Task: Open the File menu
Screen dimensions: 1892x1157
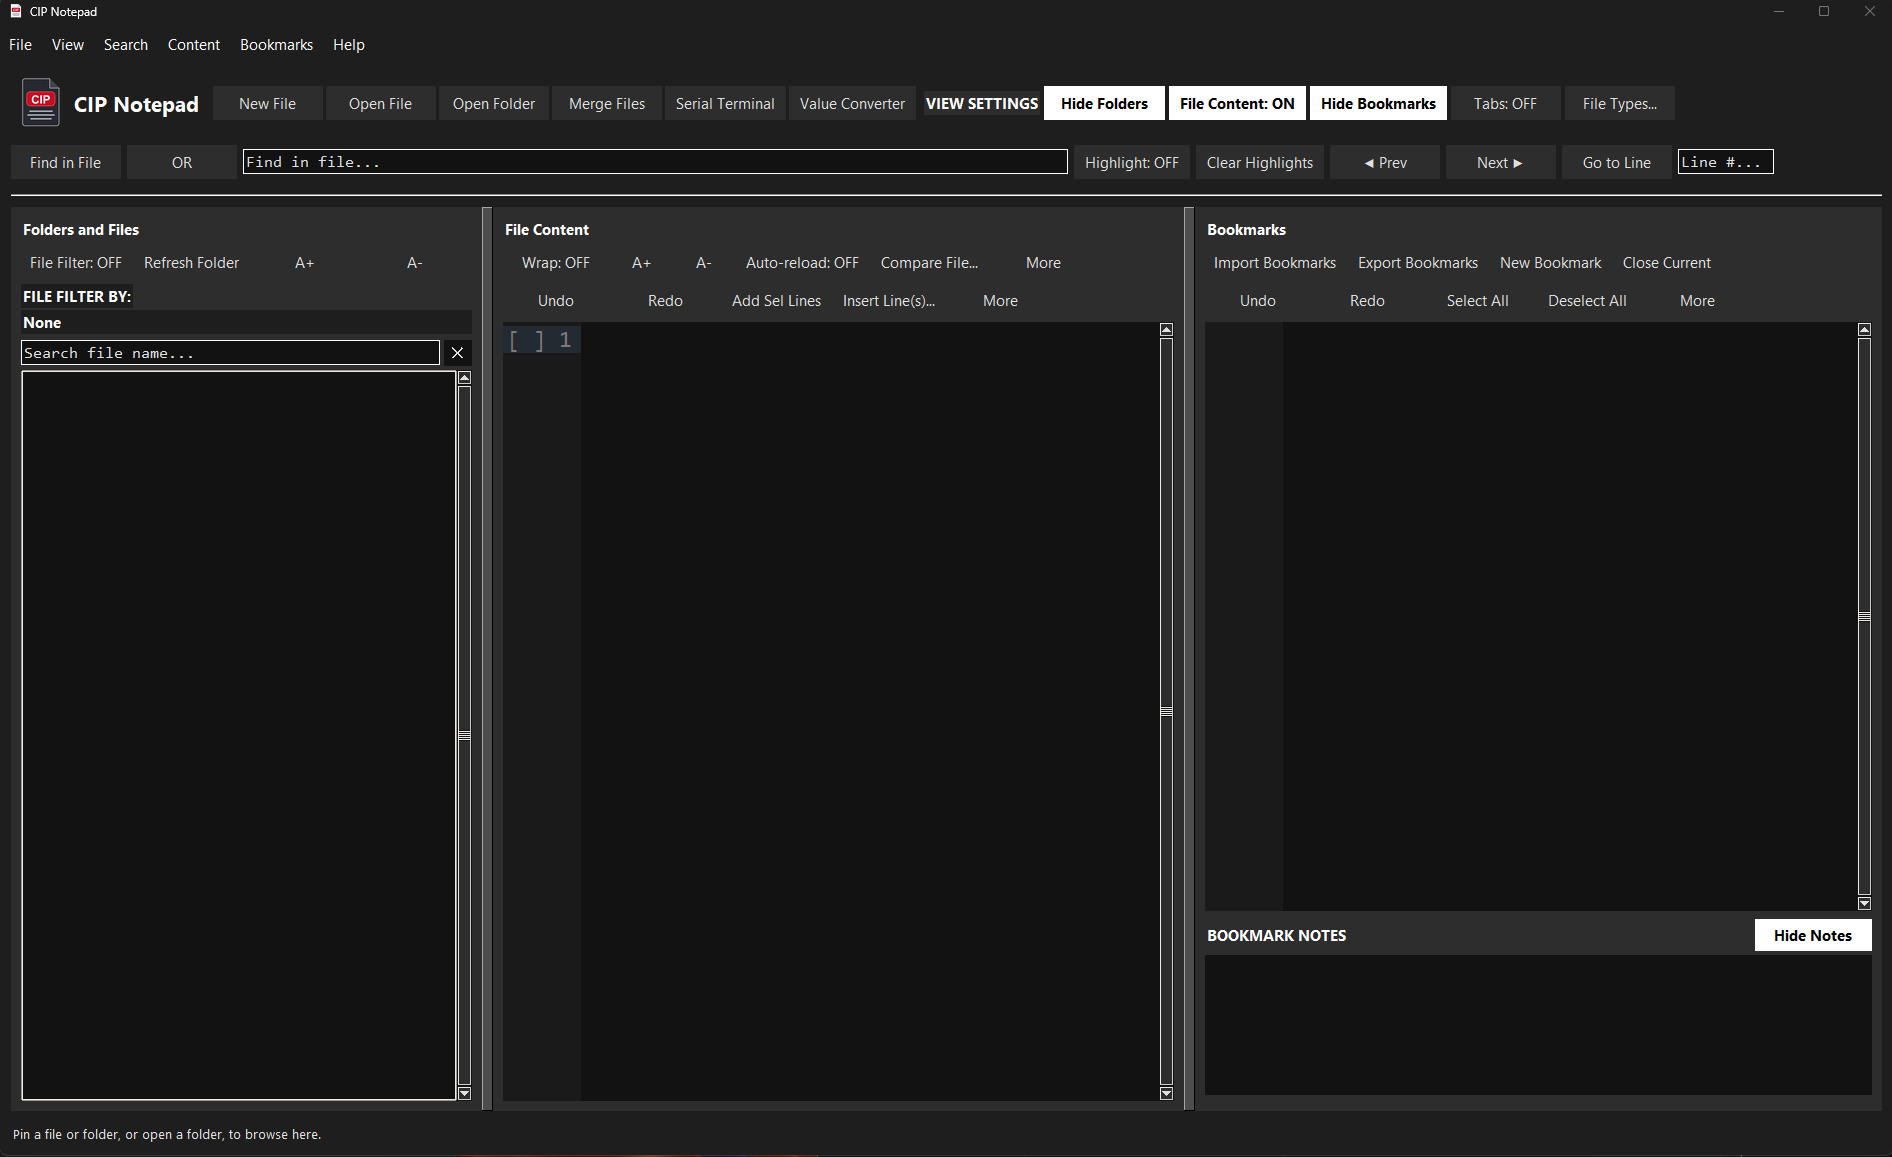Action: [x=20, y=45]
